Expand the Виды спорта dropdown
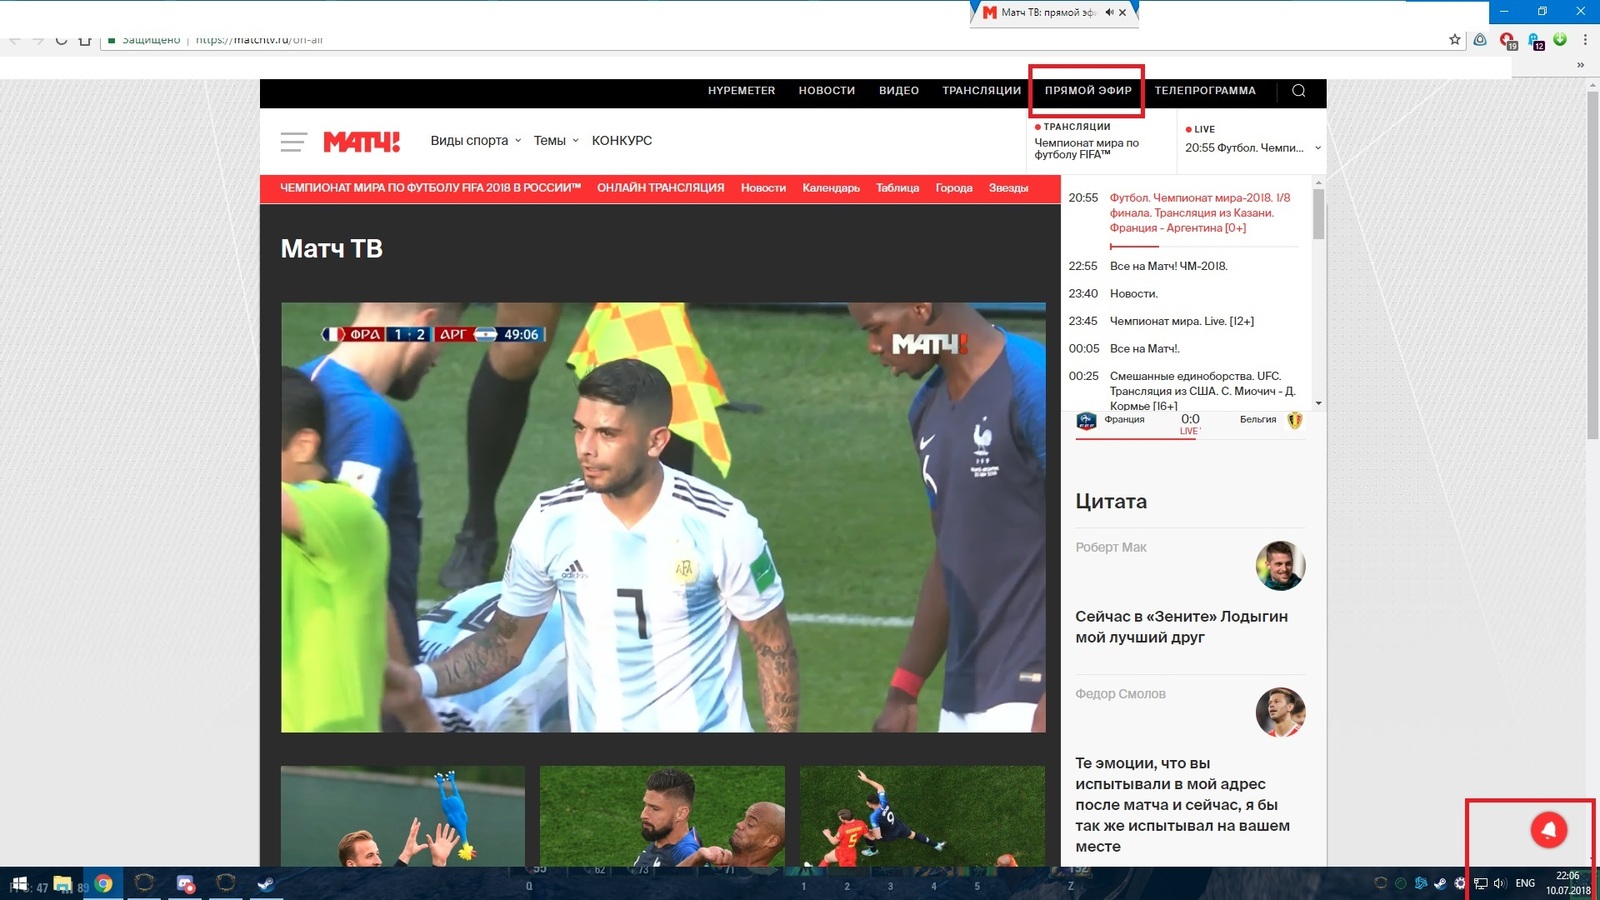 pyautogui.click(x=475, y=141)
